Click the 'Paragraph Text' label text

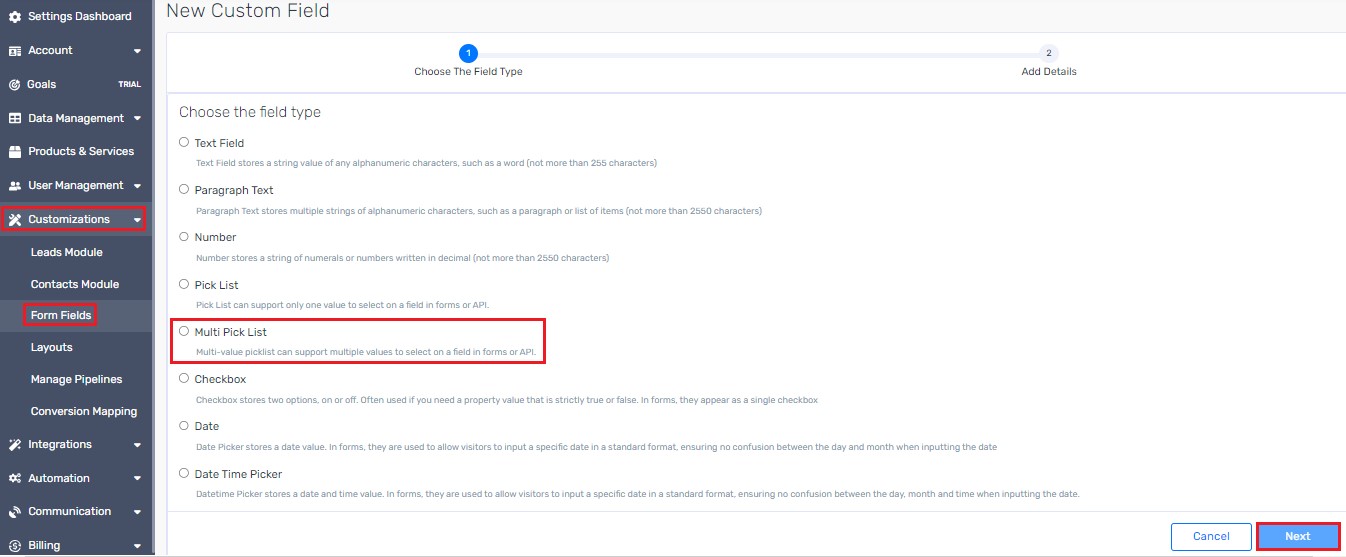[234, 190]
